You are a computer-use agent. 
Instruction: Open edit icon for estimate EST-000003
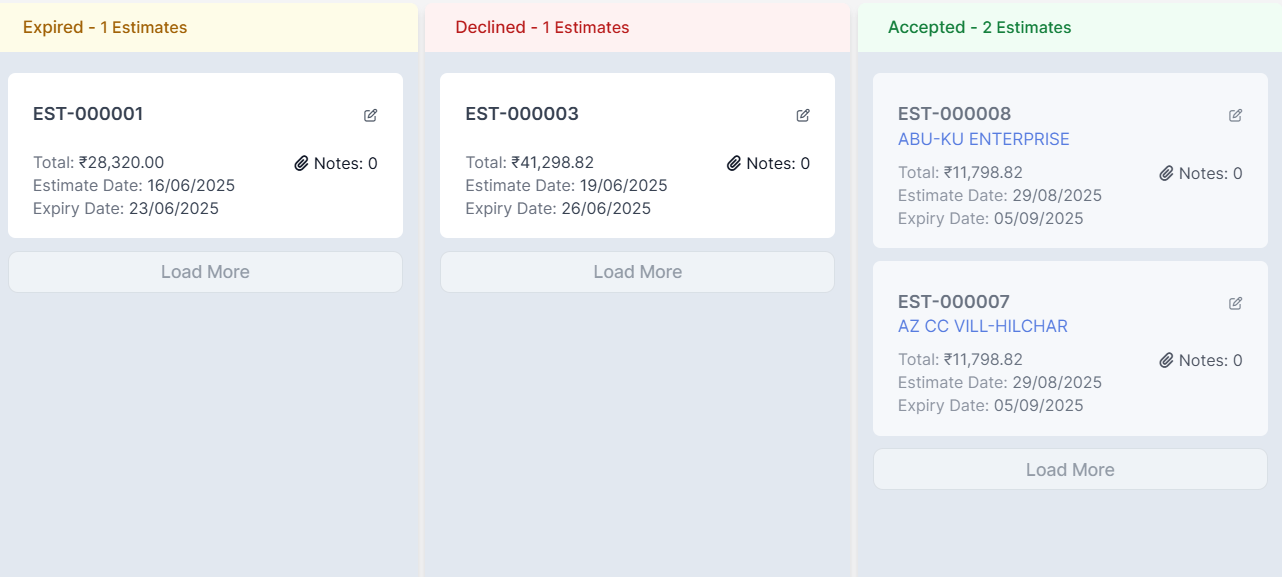tap(803, 115)
